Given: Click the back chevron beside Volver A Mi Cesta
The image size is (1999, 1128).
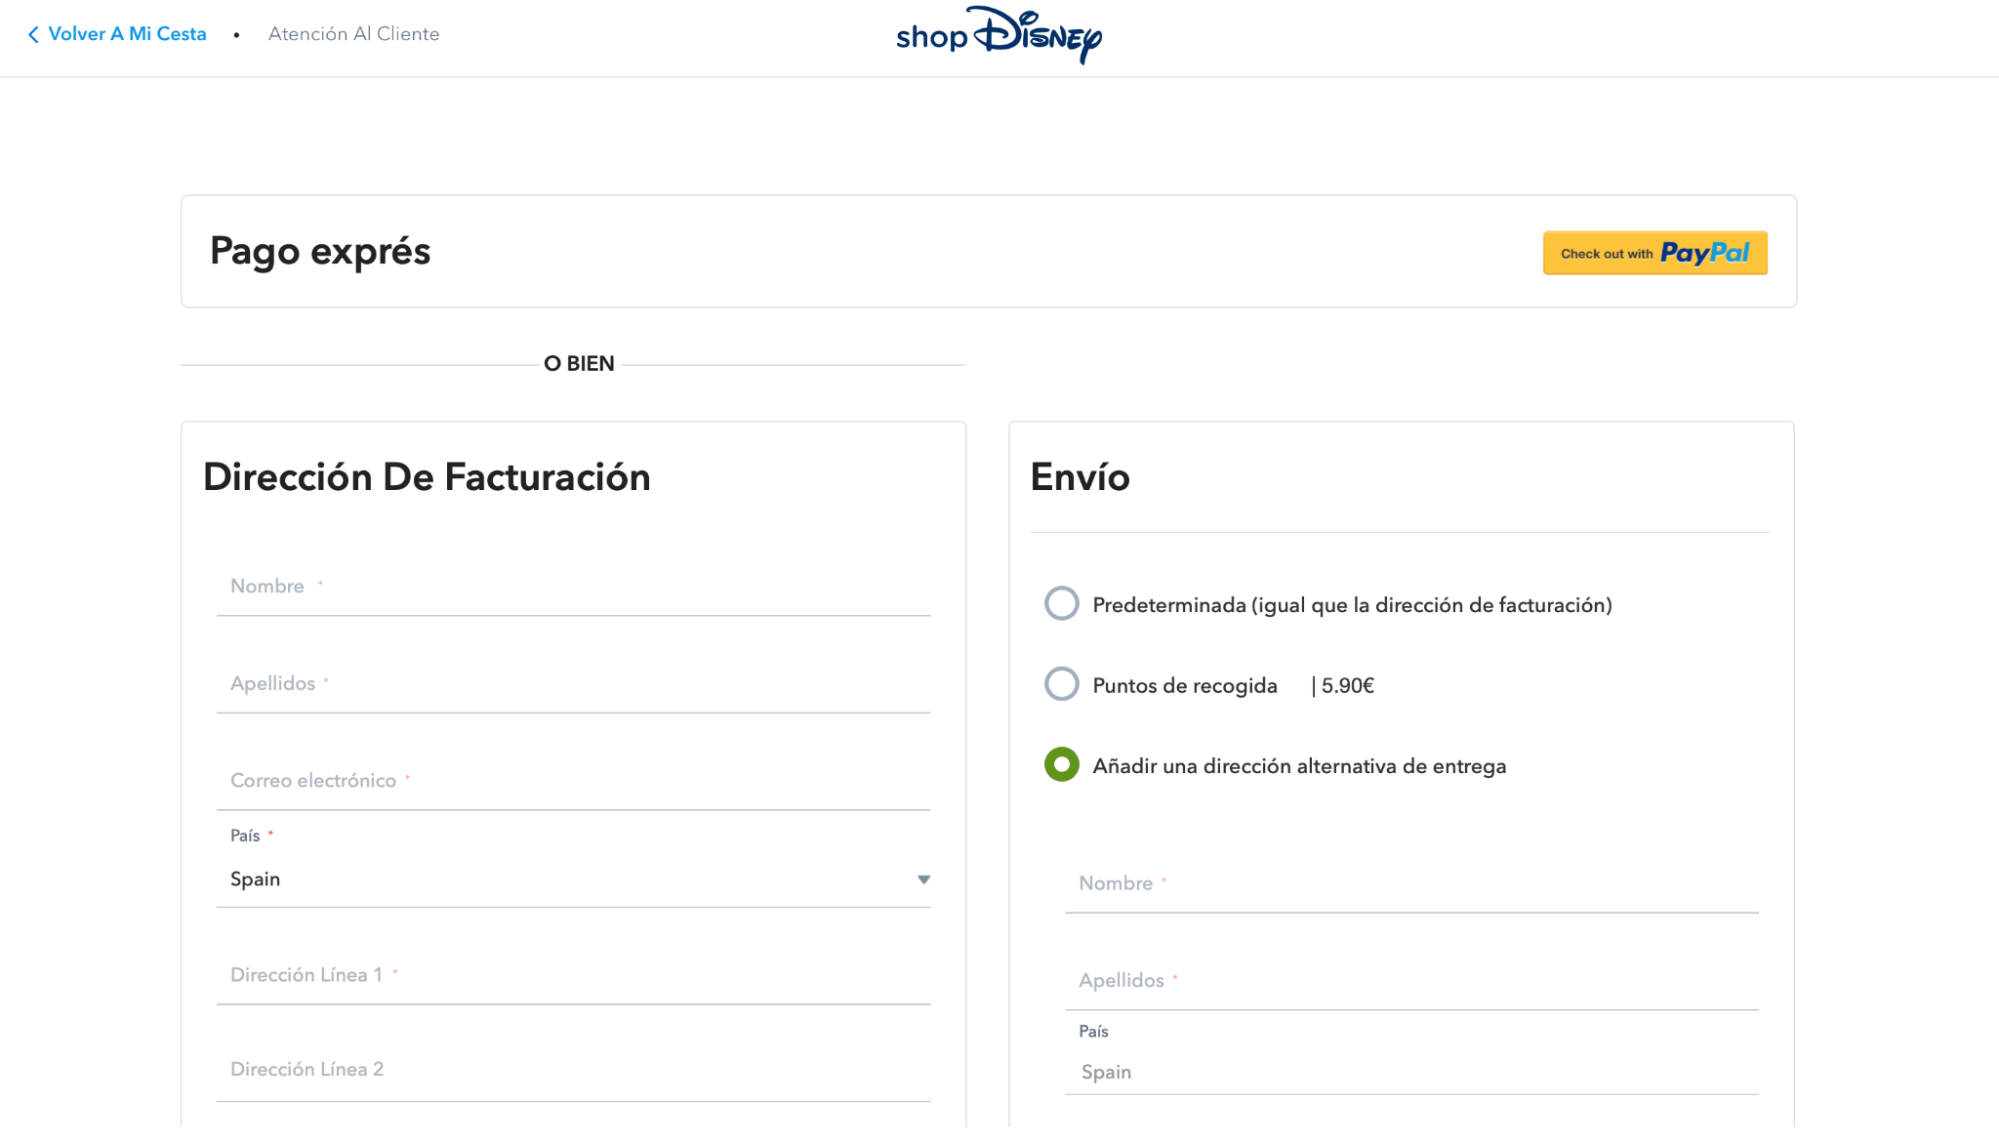Looking at the screenshot, I should coord(33,35).
